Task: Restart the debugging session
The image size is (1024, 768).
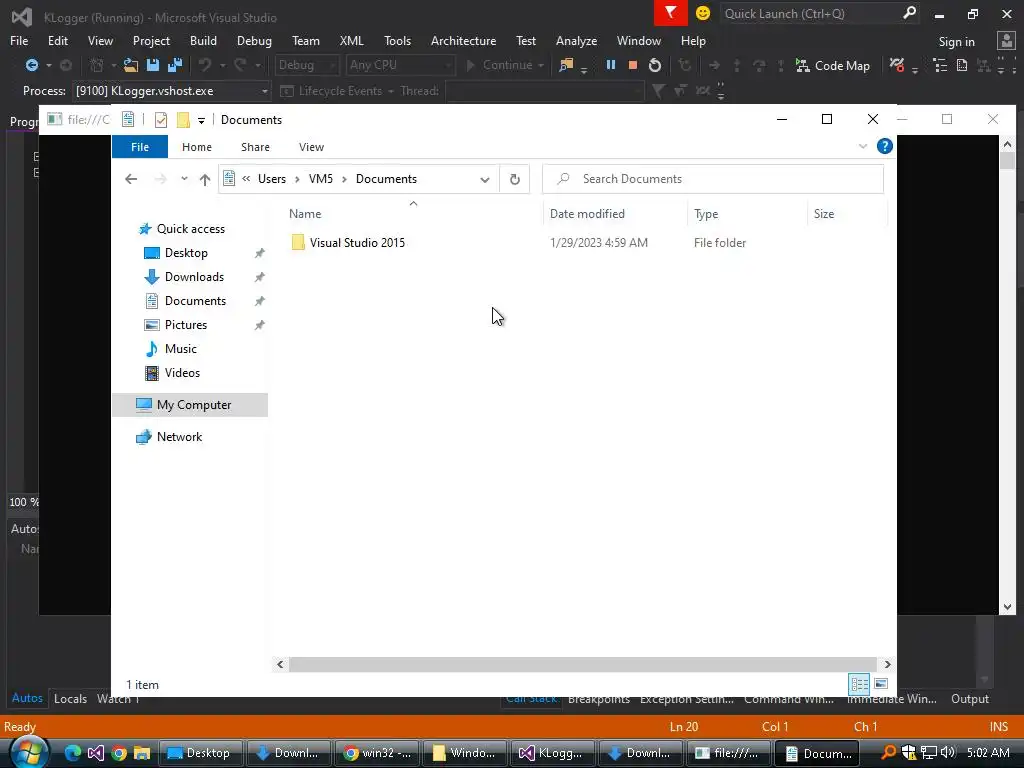Action: click(x=654, y=65)
